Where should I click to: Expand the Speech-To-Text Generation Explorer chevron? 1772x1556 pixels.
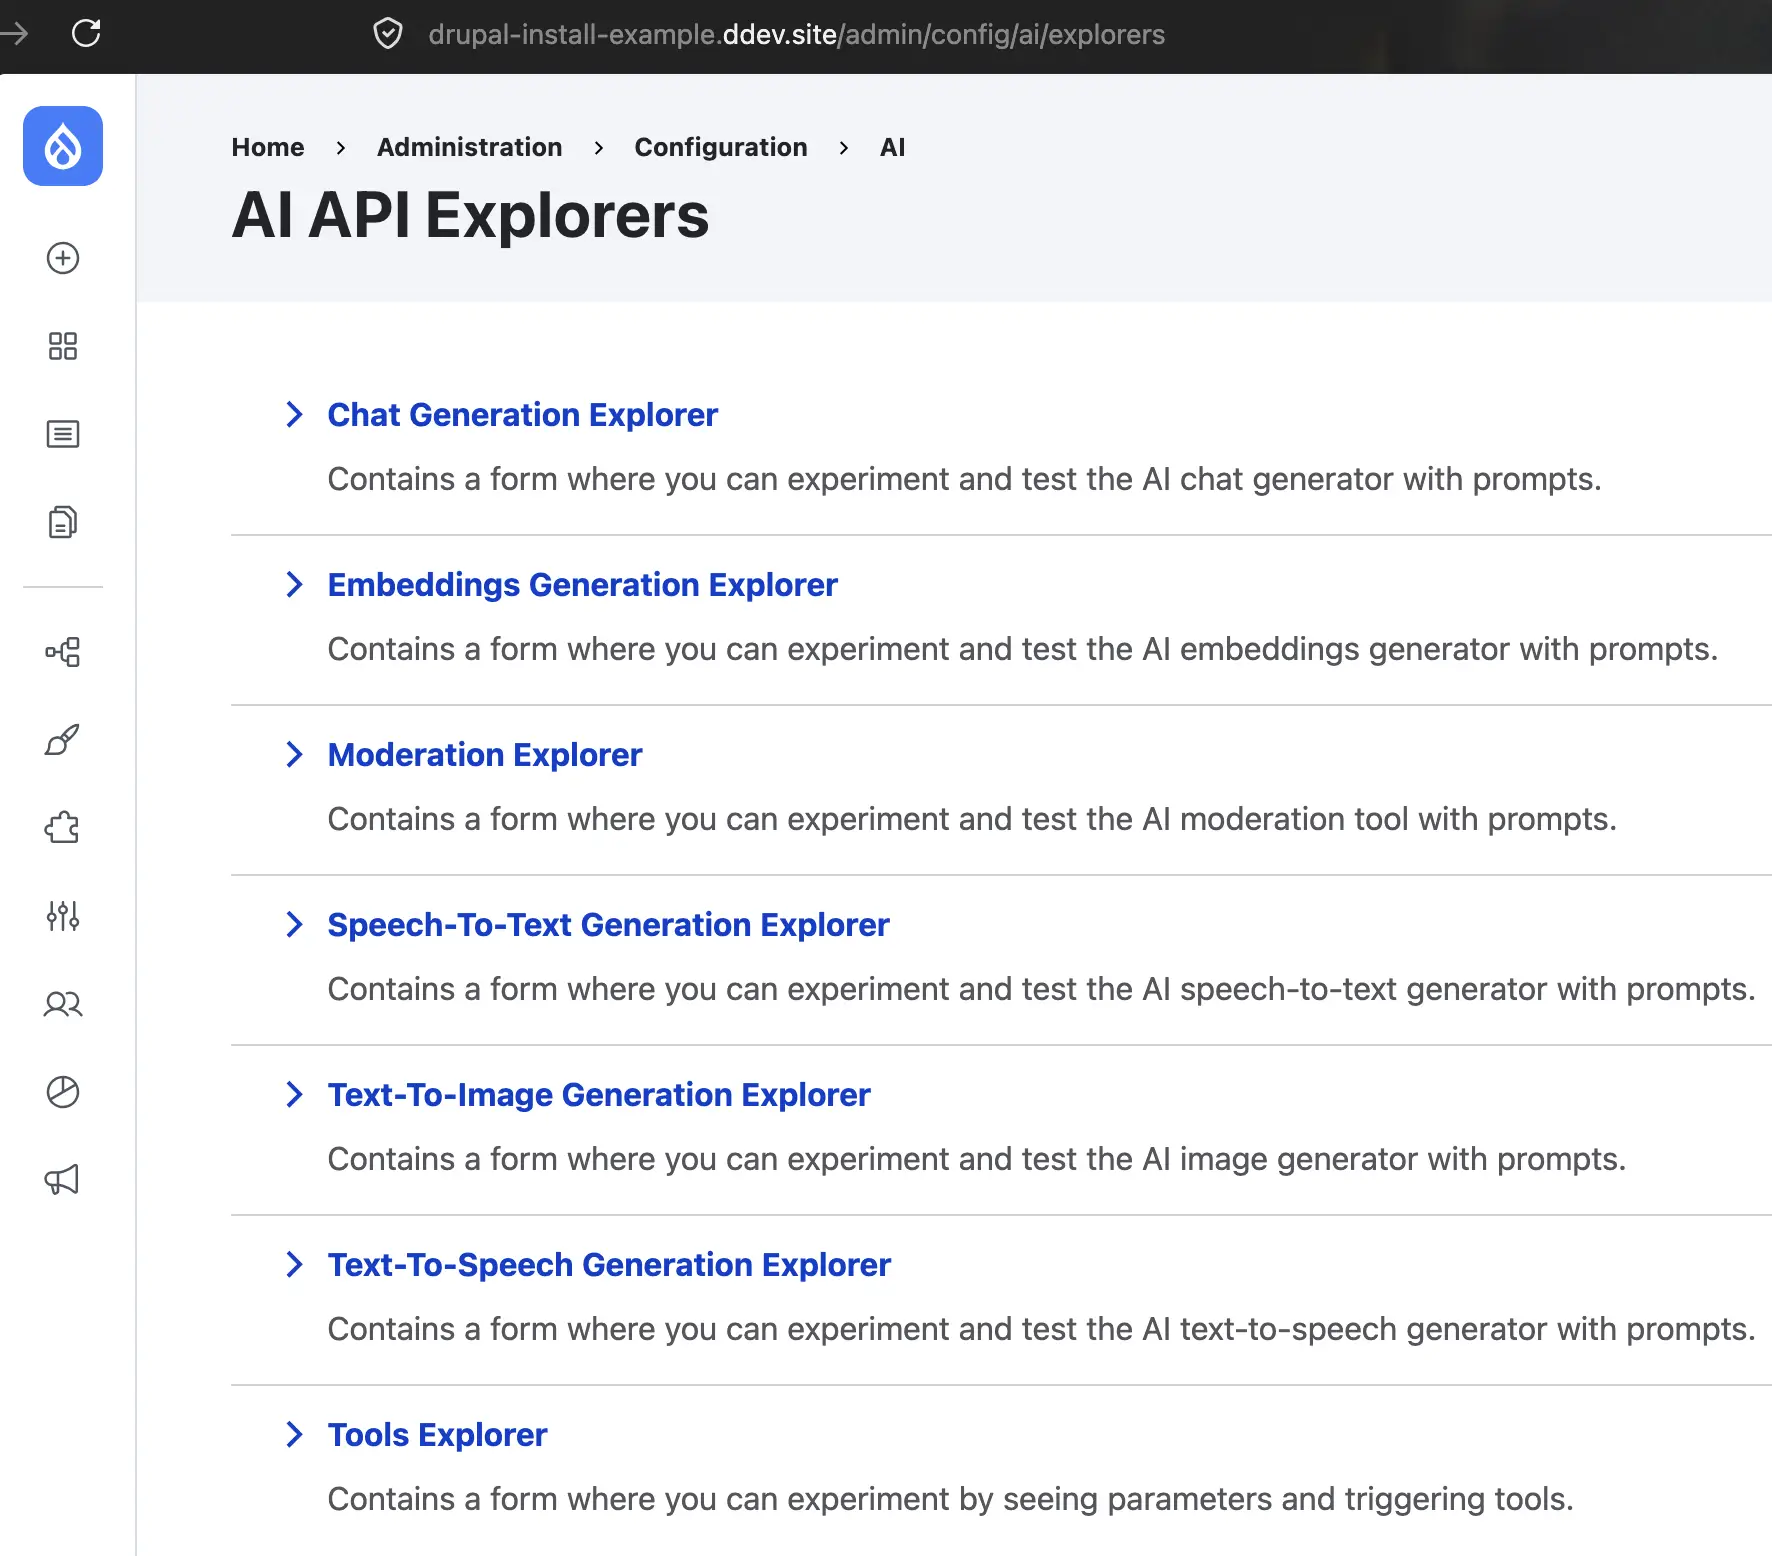(x=294, y=924)
